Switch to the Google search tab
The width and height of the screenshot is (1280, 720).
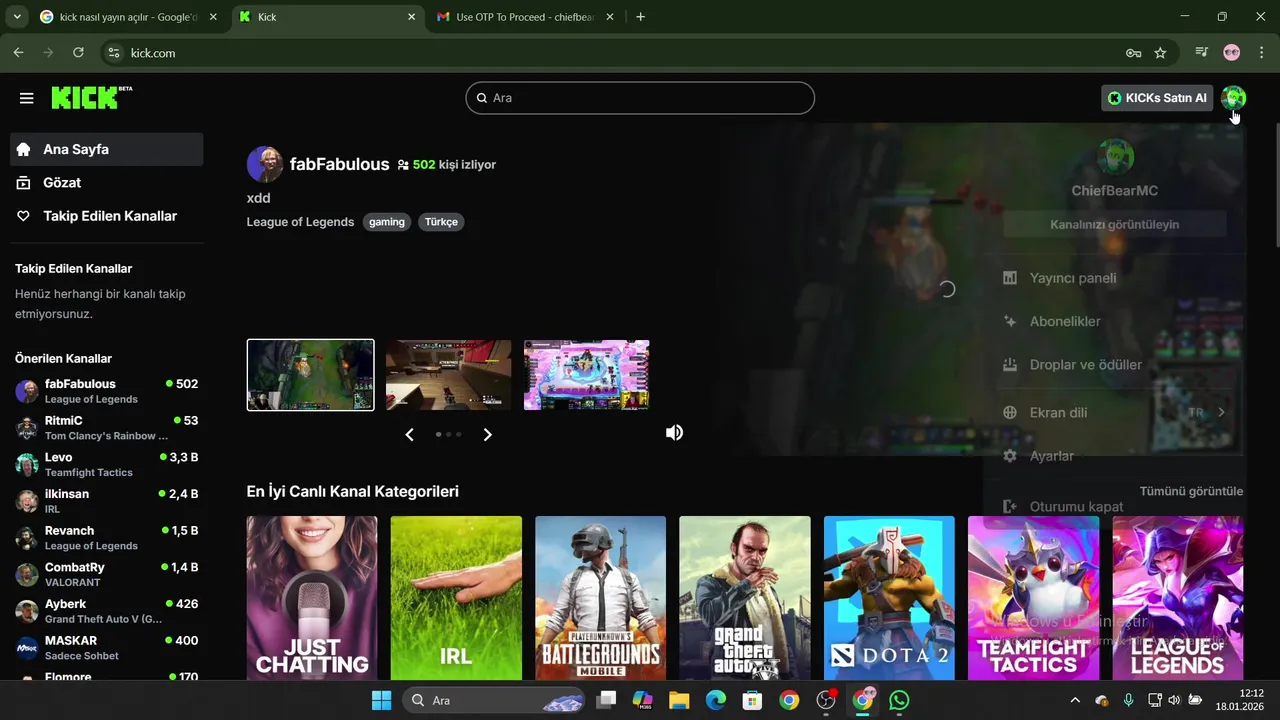(x=128, y=17)
